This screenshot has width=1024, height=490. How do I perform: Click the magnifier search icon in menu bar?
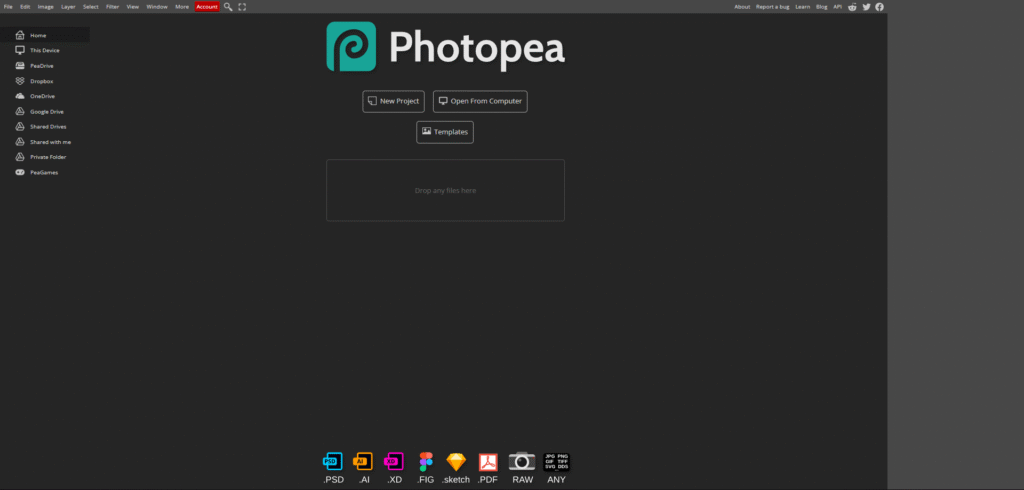pos(228,6)
